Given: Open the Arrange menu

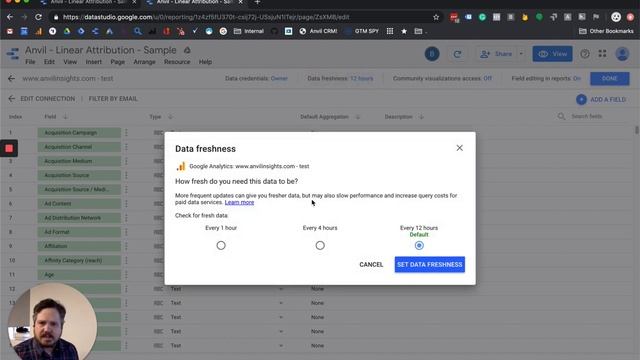Looking at the screenshot, I should [144, 62].
